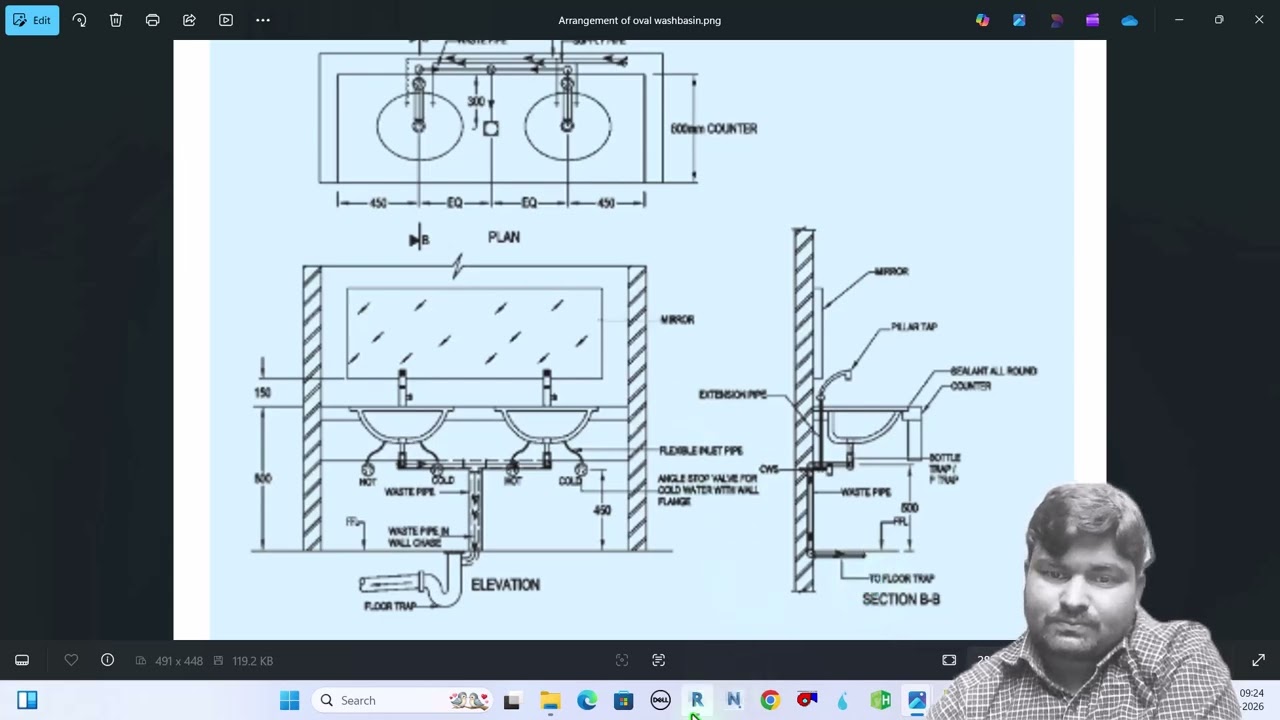Open the three-dots See more menu
This screenshot has width=1280, height=720.
coord(263,20)
